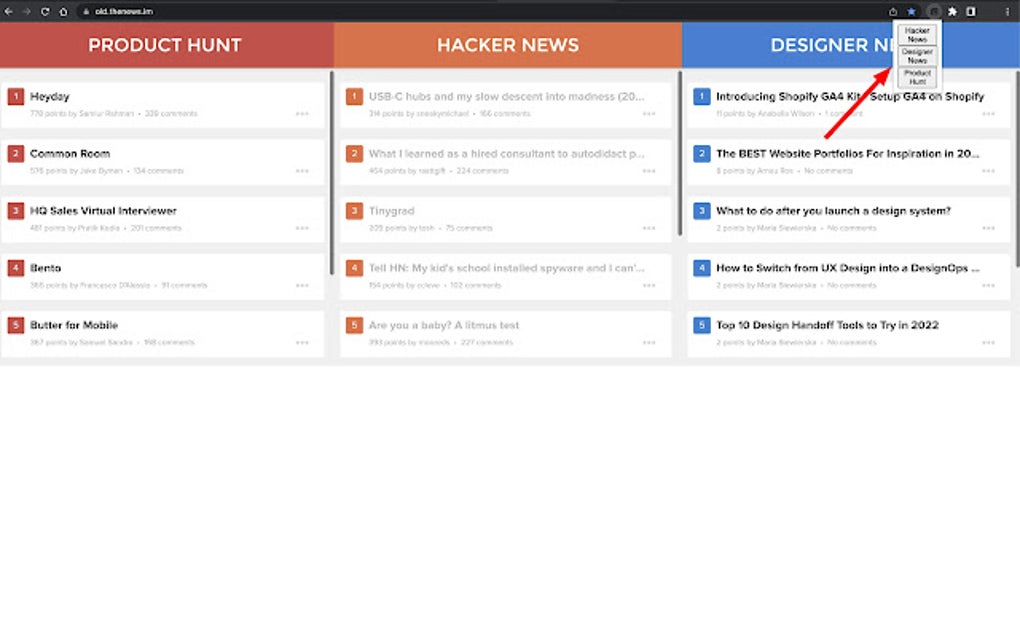Open more options for Are you a baby story
Viewport: 1020px width, 638px height.
pos(649,343)
